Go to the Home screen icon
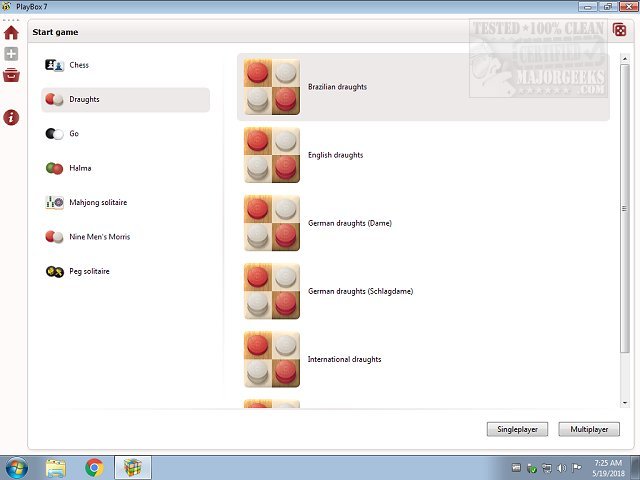 point(11,33)
